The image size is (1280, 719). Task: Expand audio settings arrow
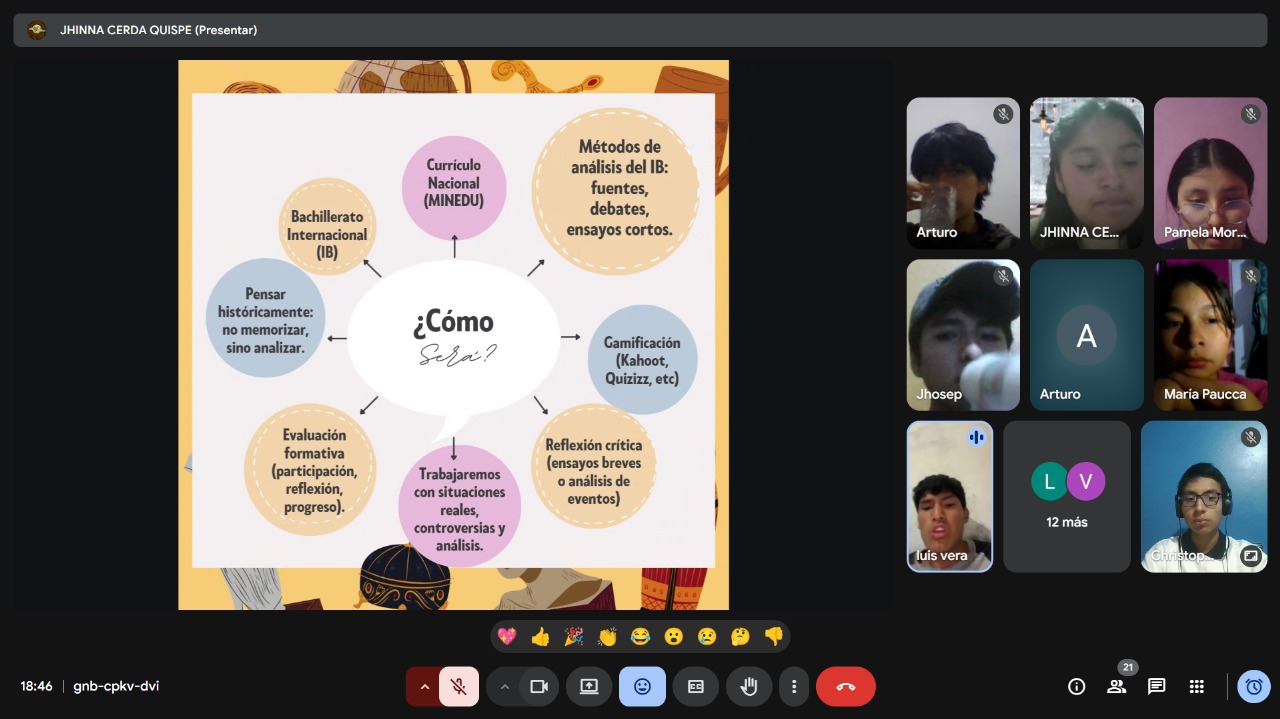(424, 687)
